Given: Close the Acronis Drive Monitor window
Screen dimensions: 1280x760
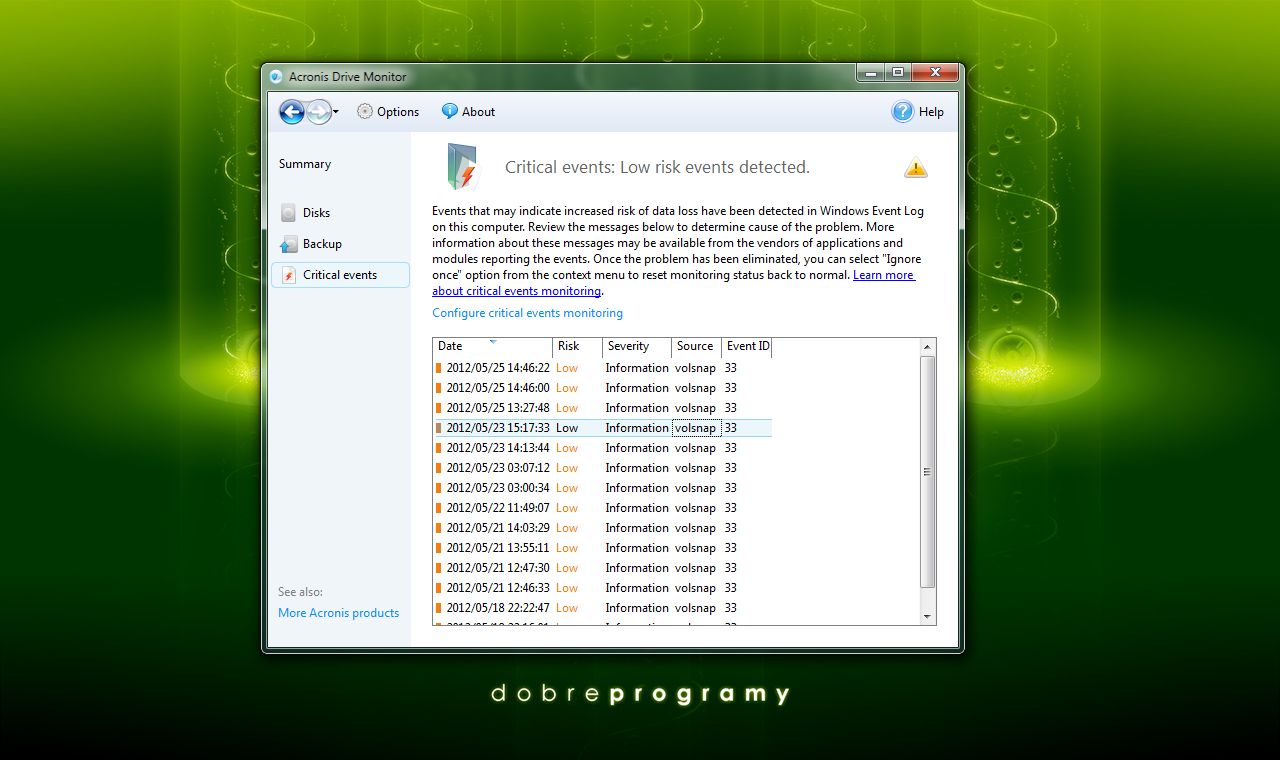Looking at the screenshot, I should (x=935, y=72).
